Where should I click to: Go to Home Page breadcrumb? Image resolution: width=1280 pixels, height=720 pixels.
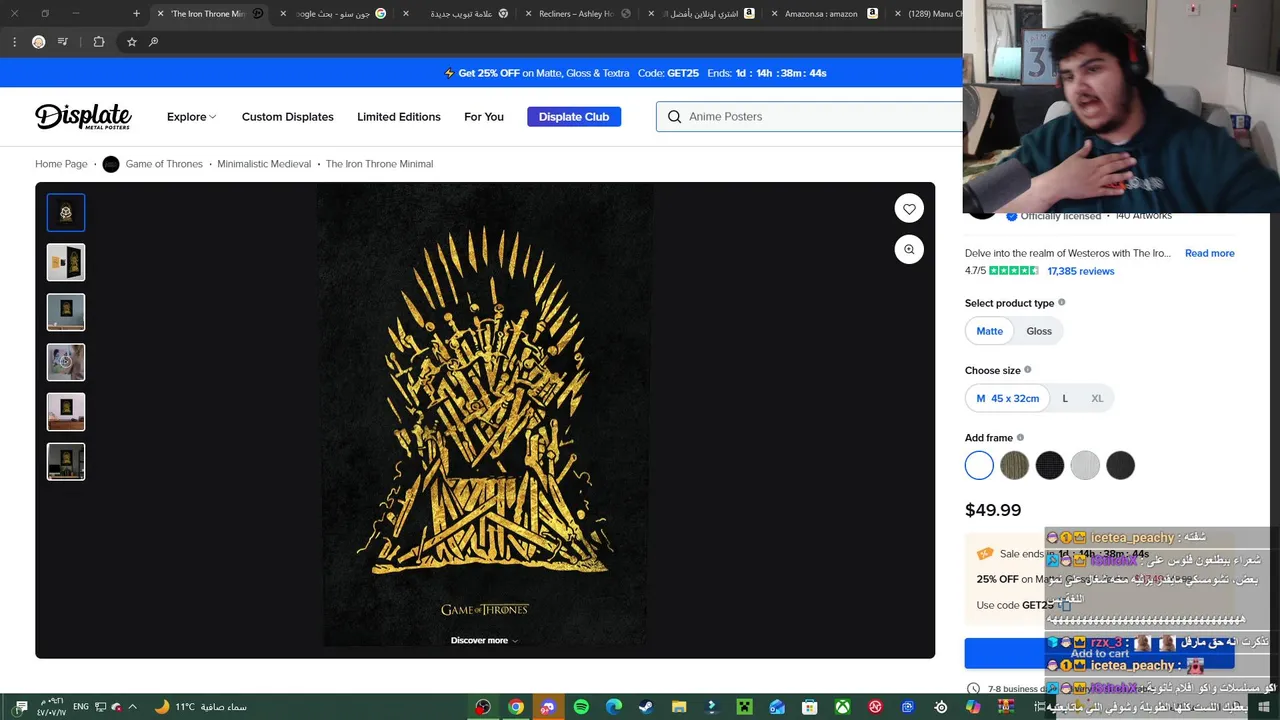tap(61, 164)
